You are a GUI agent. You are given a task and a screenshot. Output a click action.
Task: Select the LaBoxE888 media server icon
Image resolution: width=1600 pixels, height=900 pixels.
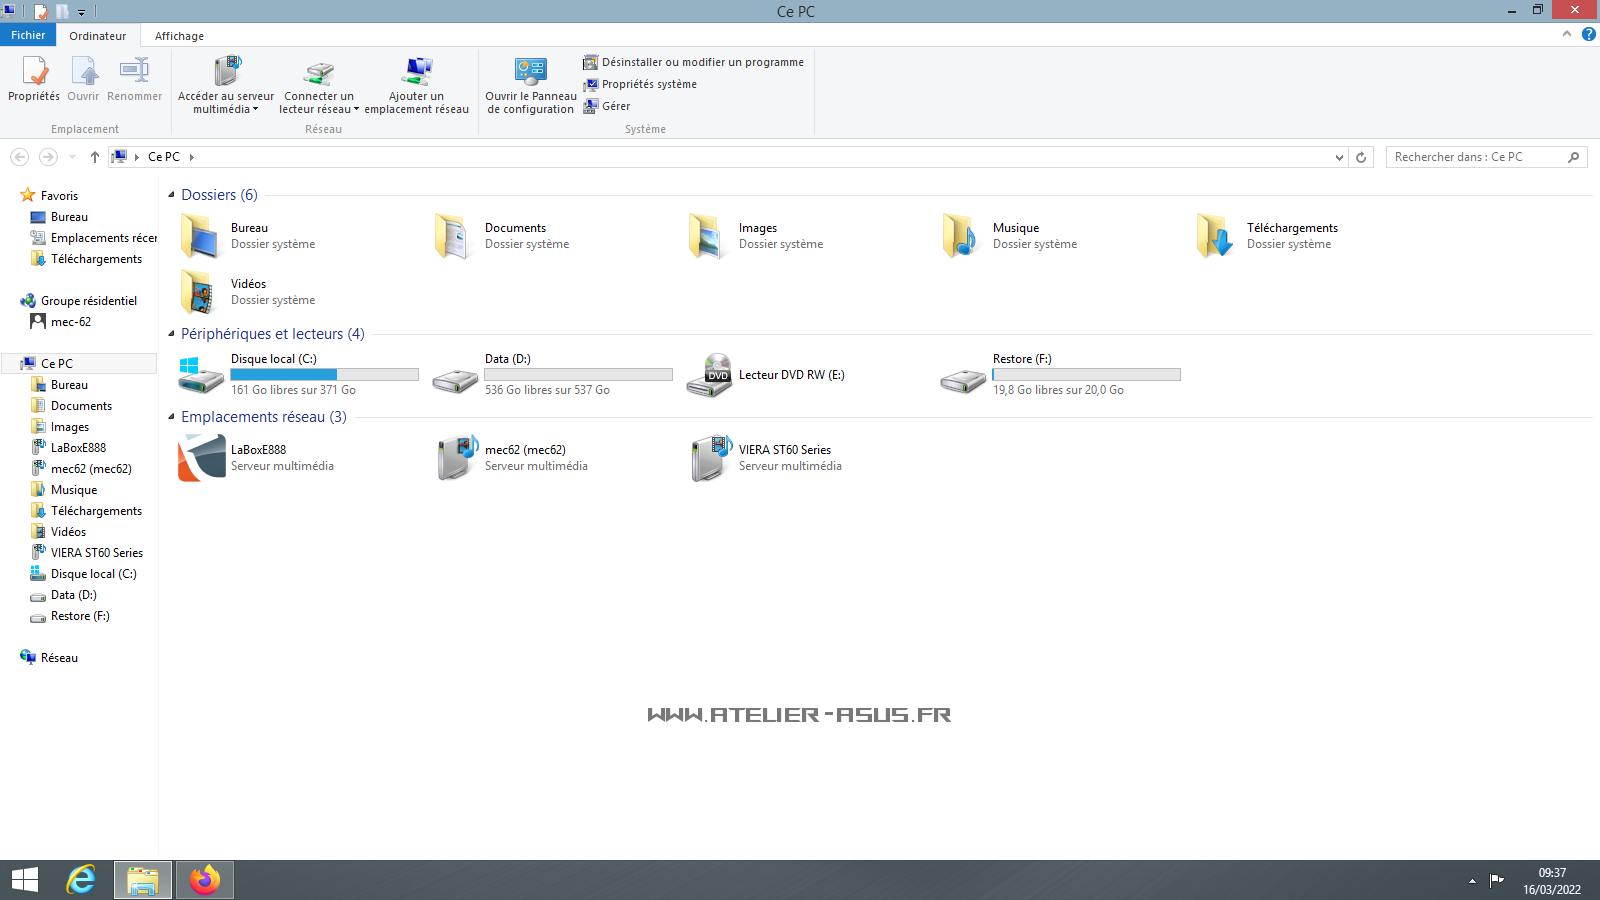202,458
